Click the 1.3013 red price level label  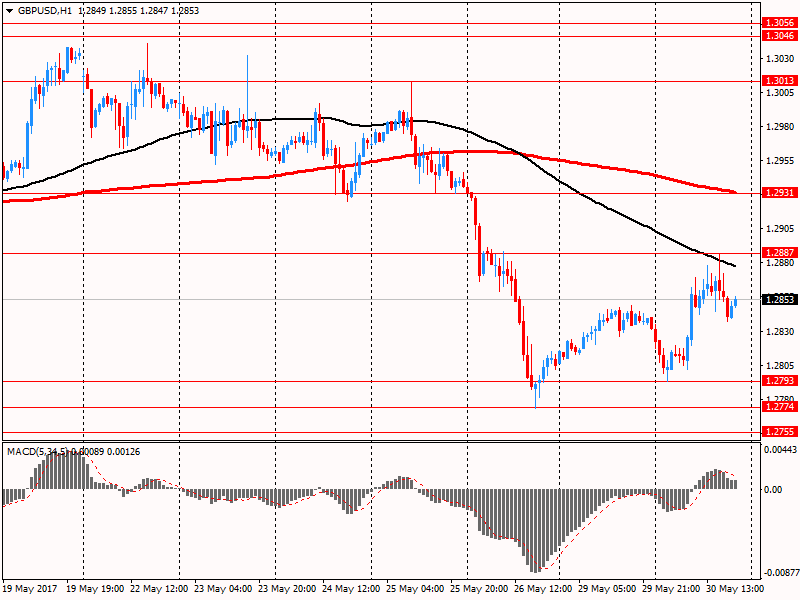(780, 81)
